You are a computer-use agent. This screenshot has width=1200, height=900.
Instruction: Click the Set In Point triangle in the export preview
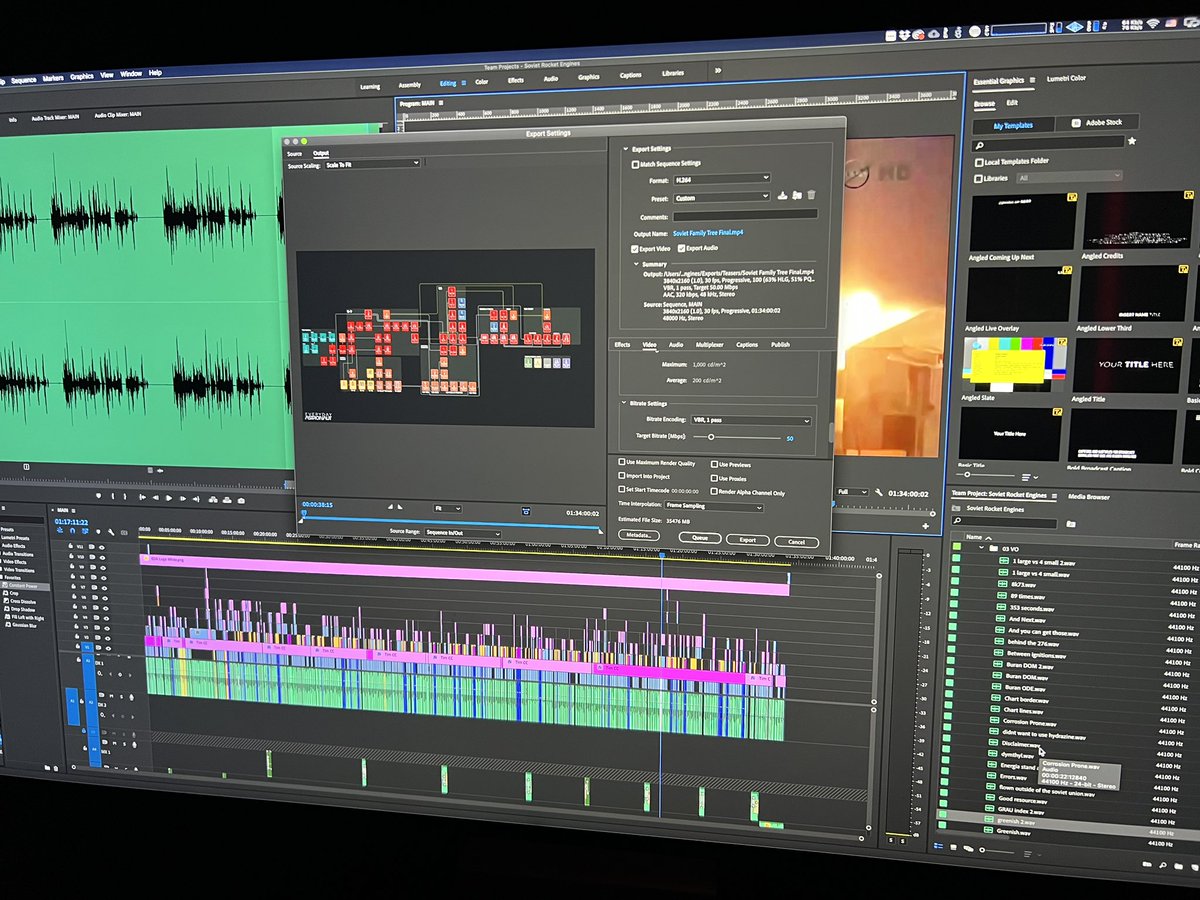point(390,508)
